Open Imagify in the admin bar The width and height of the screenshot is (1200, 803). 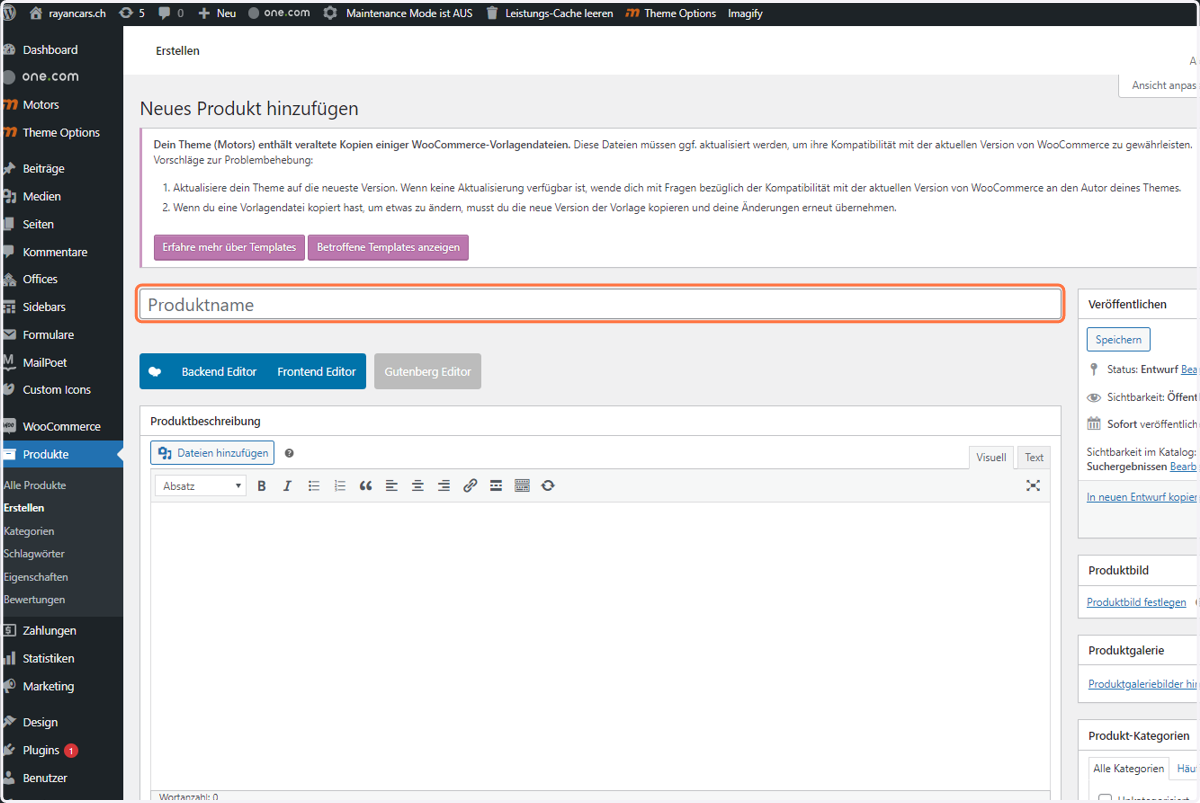[745, 14]
